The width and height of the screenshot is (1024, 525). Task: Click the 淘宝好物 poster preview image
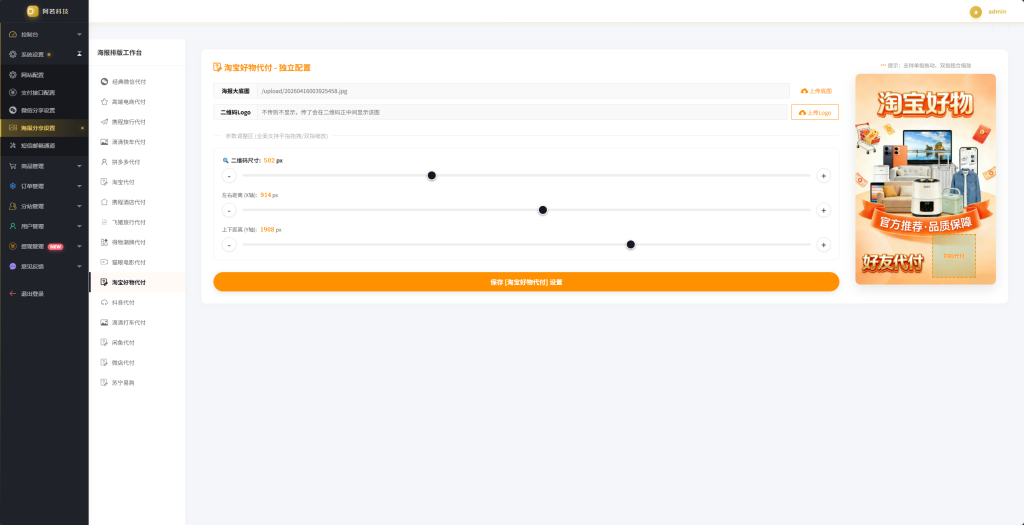pyautogui.click(x=925, y=179)
